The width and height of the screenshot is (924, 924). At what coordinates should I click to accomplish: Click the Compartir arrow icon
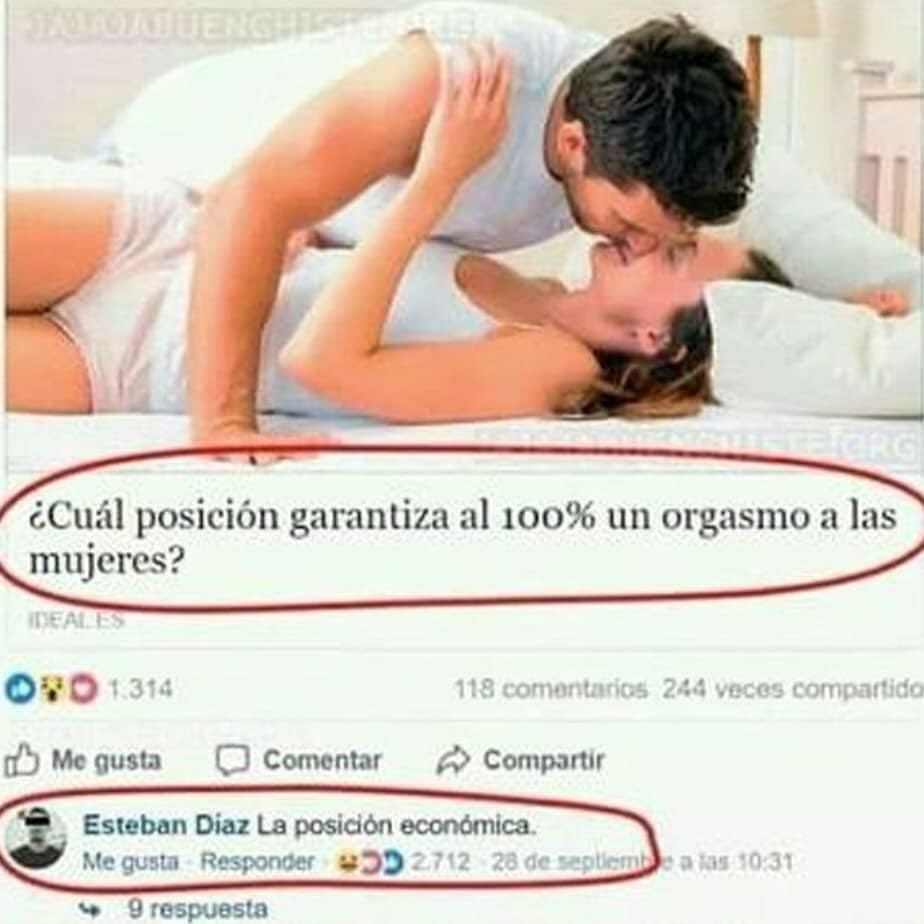(x=453, y=760)
